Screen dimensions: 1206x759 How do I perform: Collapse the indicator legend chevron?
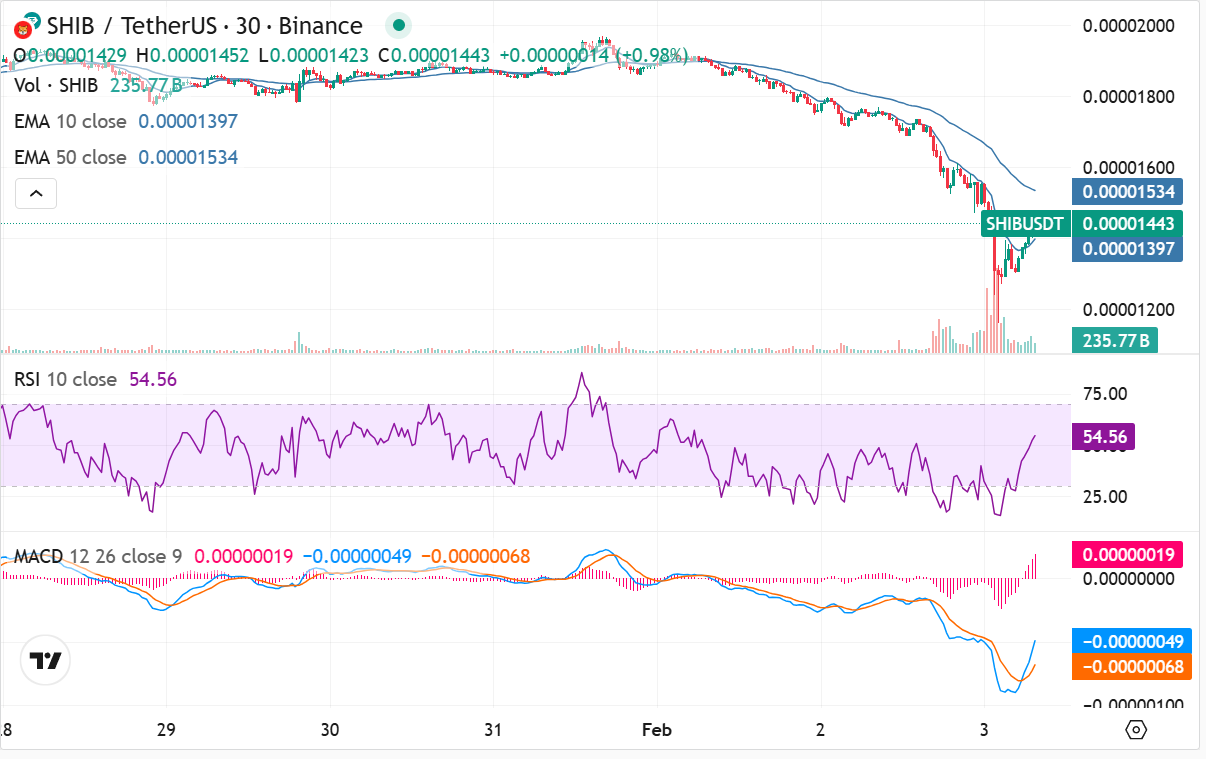[35, 193]
